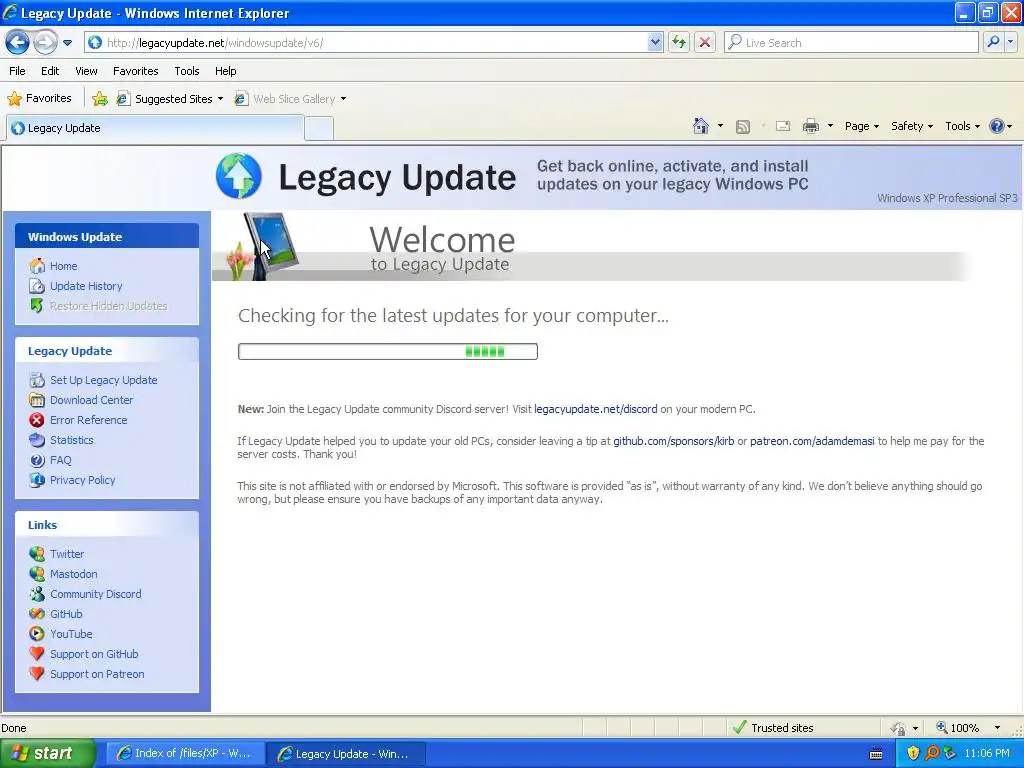Viewport: 1024px width, 768px height.
Task: Click the Add to Favorites Bar icon
Action: pyautogui.click(x=100, y=99)
